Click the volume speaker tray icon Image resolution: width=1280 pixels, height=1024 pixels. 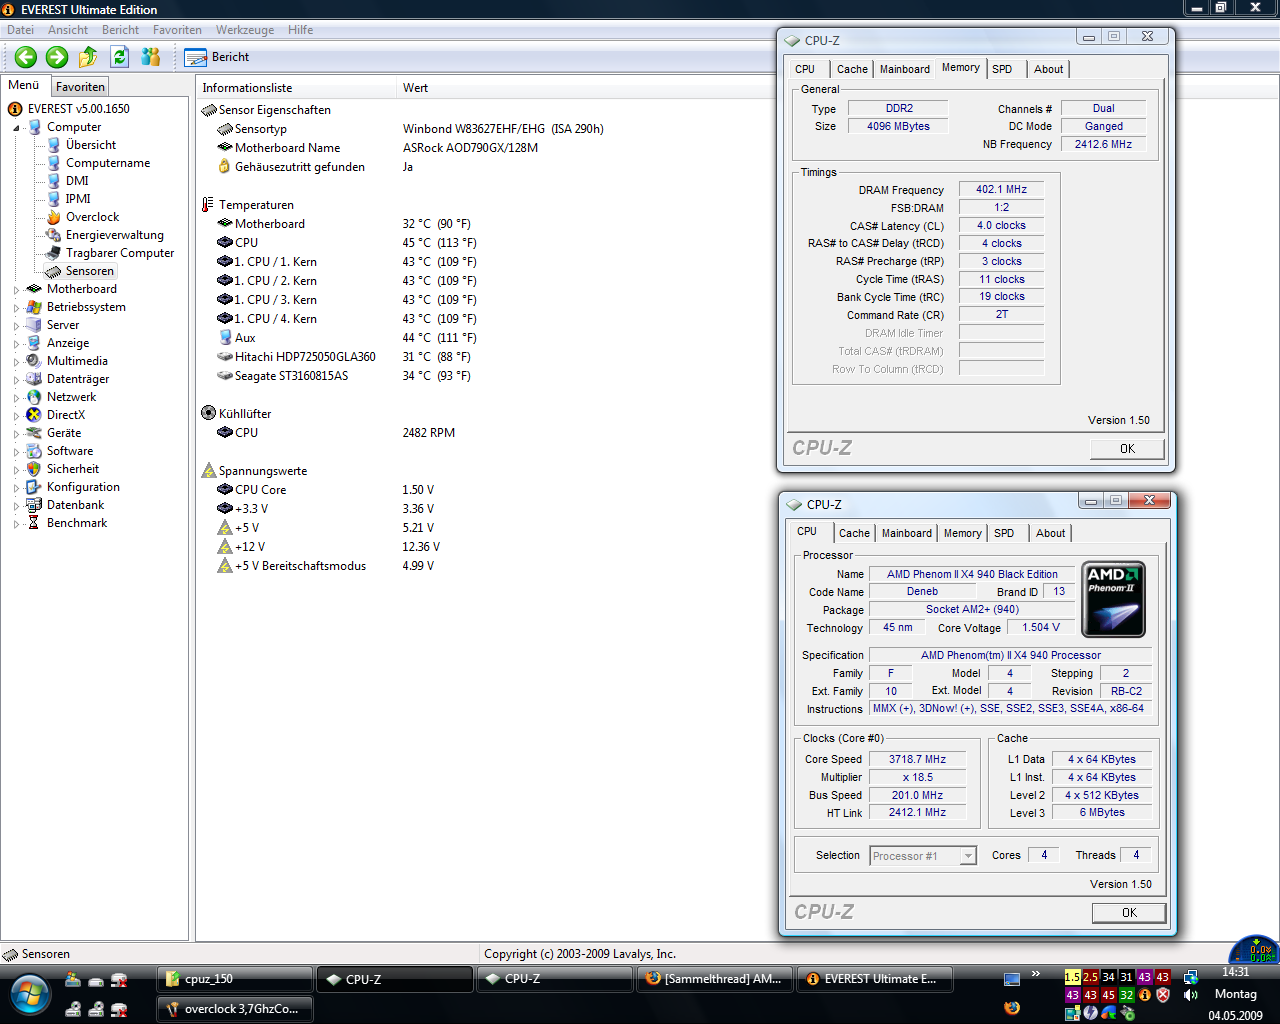click(x=1190, y=995)
